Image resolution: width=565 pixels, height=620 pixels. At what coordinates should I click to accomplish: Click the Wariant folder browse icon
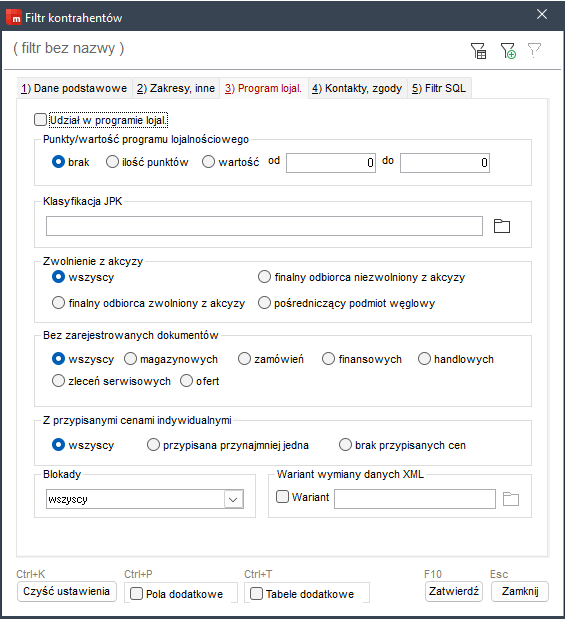[511, 499]
